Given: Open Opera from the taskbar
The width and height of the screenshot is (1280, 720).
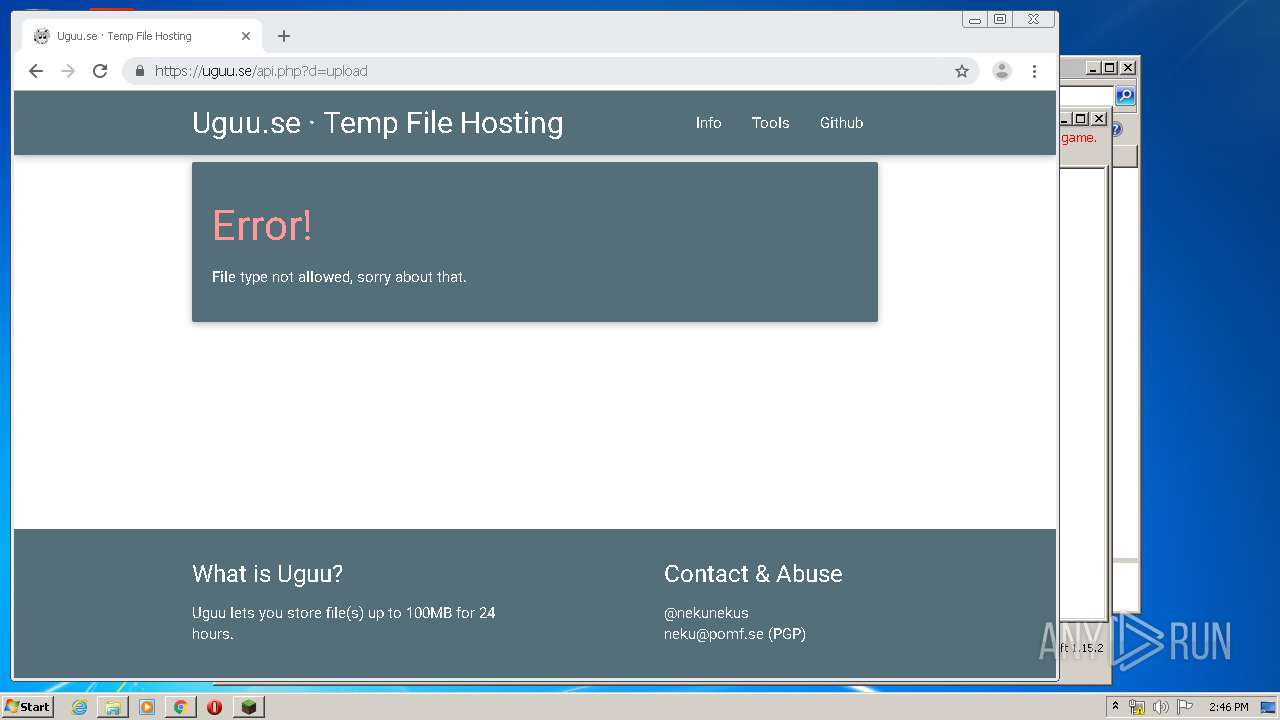Looking at the screenshot, I should pyautogui.click(x=214, y=707).
